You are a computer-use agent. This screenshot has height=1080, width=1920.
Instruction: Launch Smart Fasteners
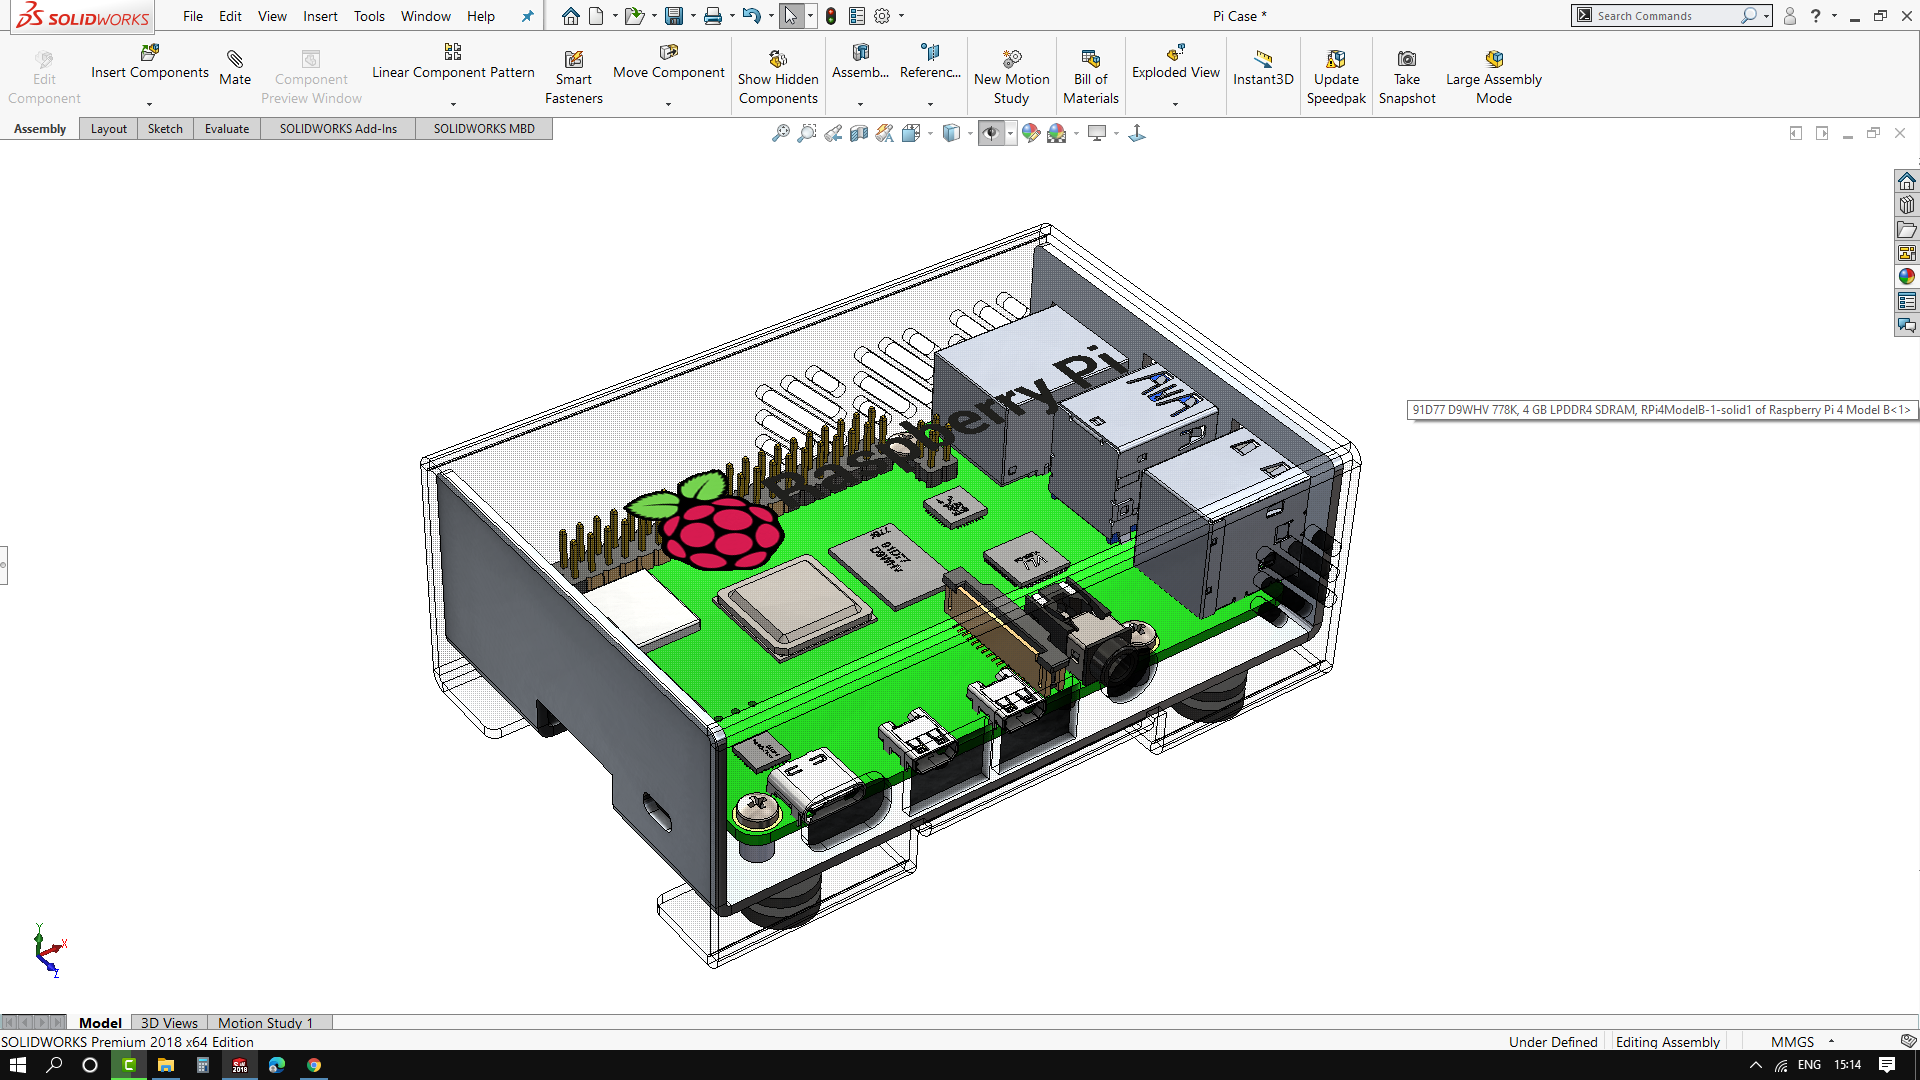[x=574, y=77]
